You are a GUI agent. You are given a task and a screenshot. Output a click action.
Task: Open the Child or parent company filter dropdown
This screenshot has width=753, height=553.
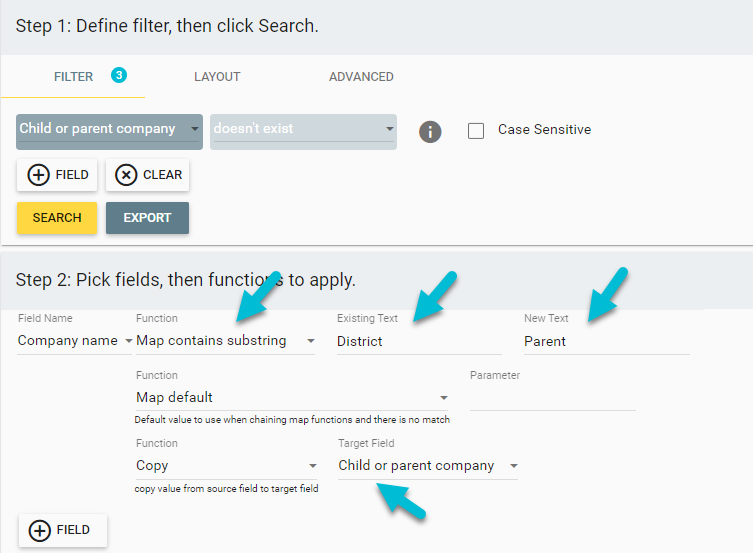(x=110, y=130)
